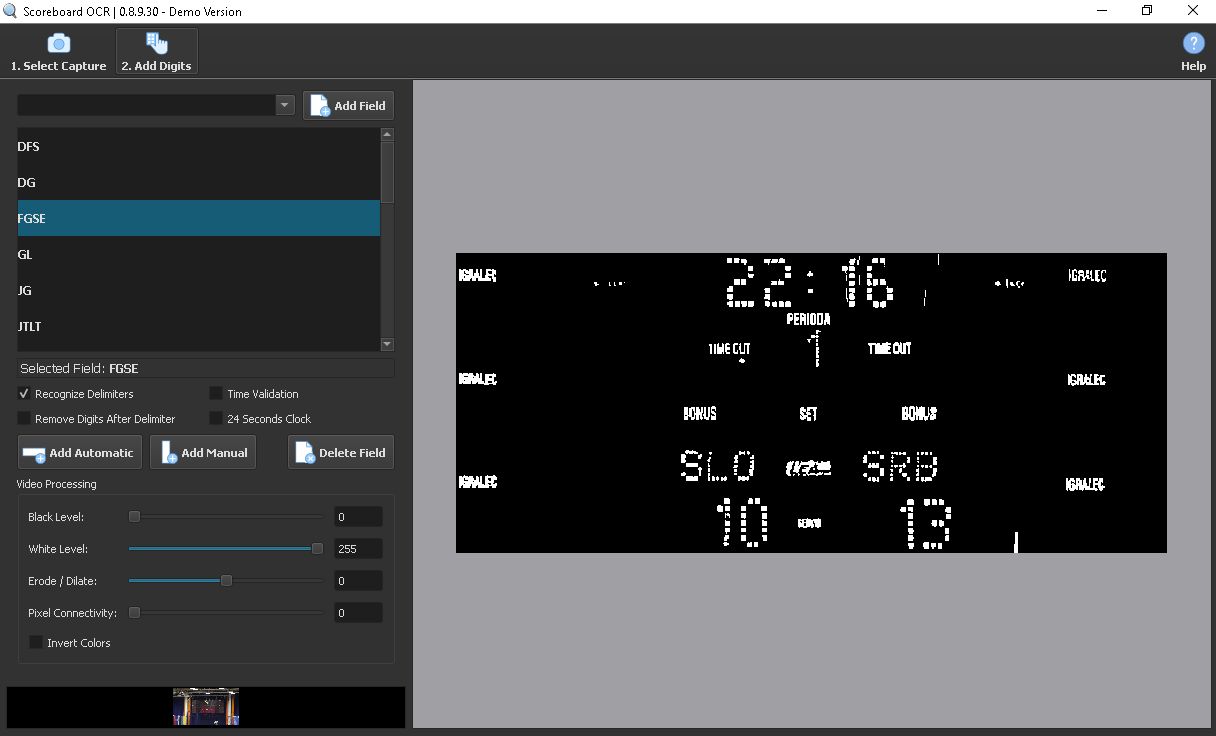Enable Time Validation checkbox
This screenshot has width=1216, height=736.
click(216, 394)
